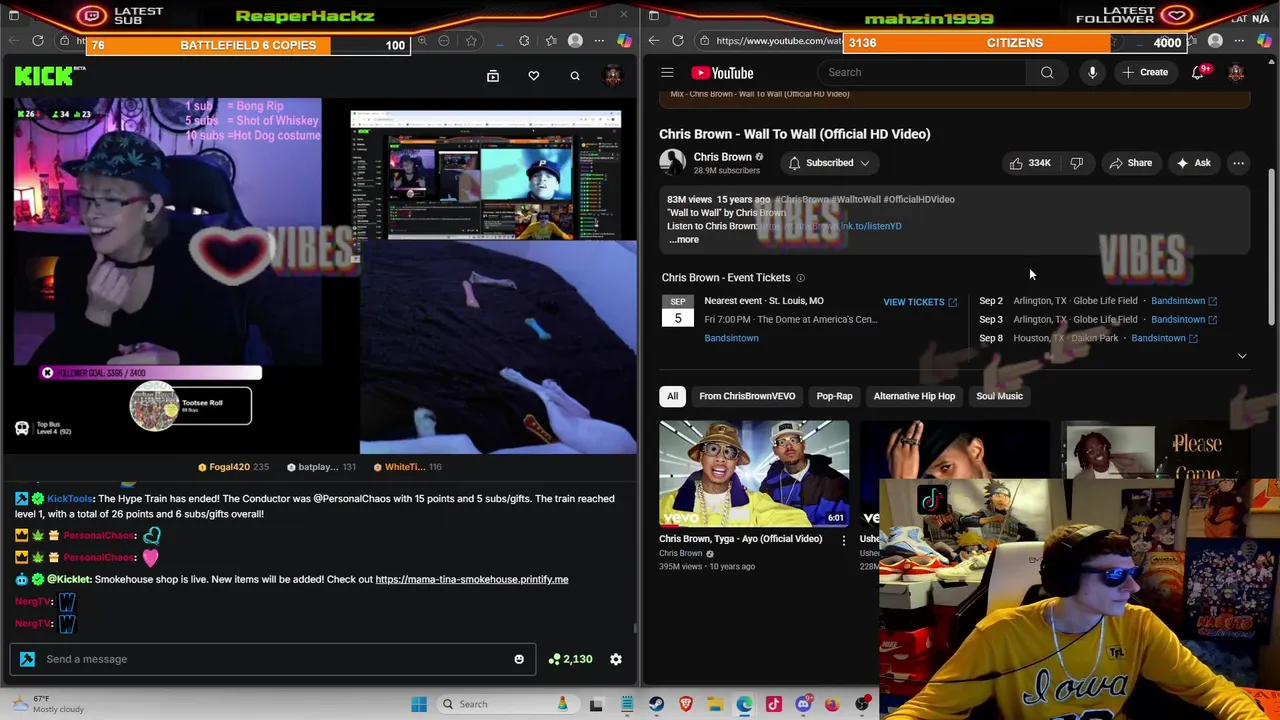
Task: Open extensions in the Kick browser window
Action: pos(524,41)
